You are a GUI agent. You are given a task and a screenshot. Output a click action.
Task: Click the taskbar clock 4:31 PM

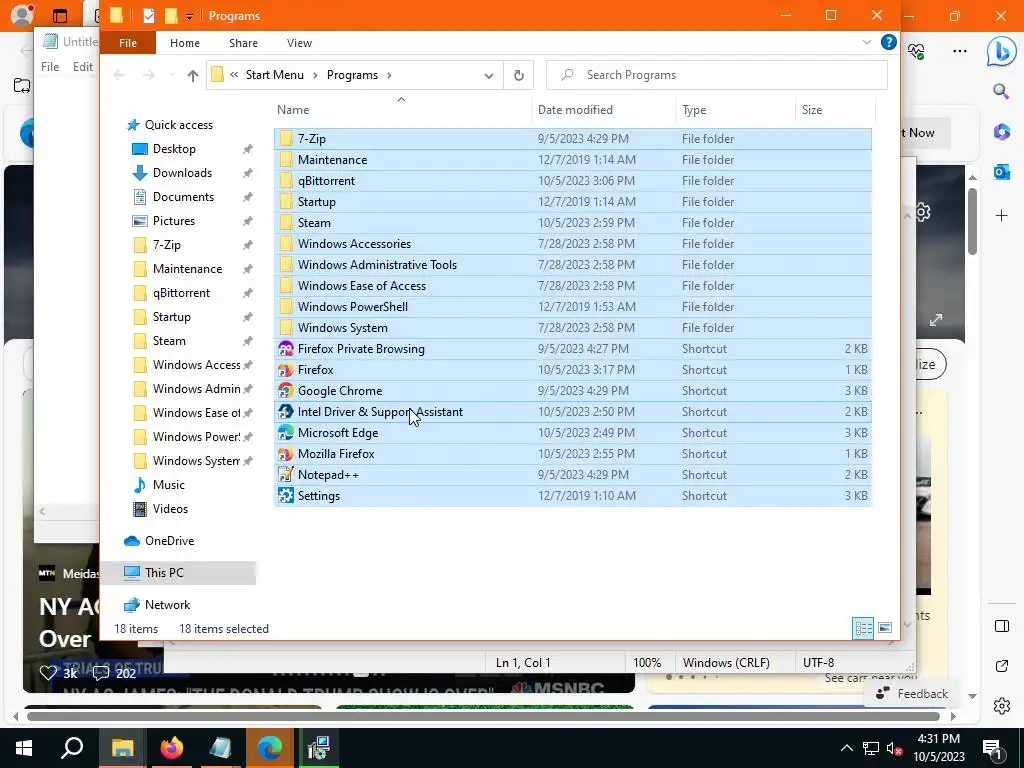click(x=938, y=739)
